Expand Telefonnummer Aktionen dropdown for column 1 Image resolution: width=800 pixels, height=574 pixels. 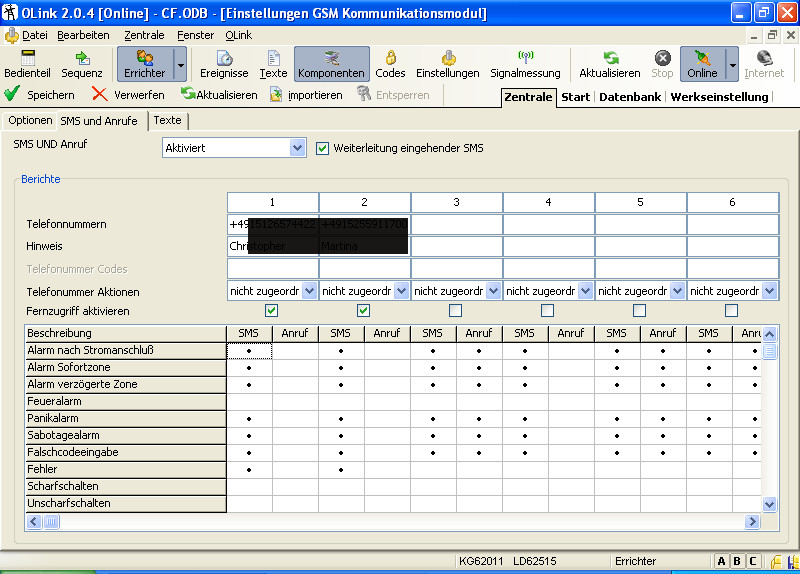(x=309, y=290)
